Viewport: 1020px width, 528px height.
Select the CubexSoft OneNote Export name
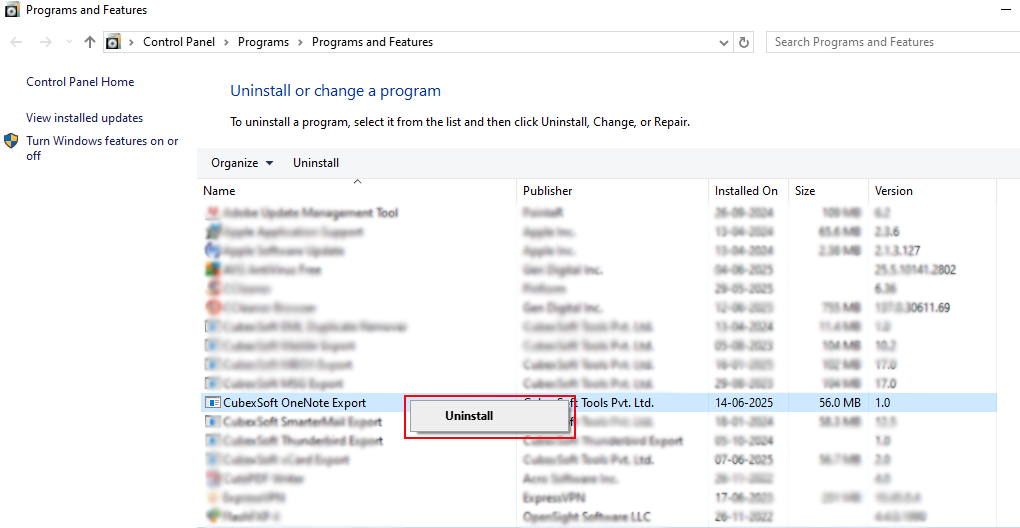[x=295, y=403]
